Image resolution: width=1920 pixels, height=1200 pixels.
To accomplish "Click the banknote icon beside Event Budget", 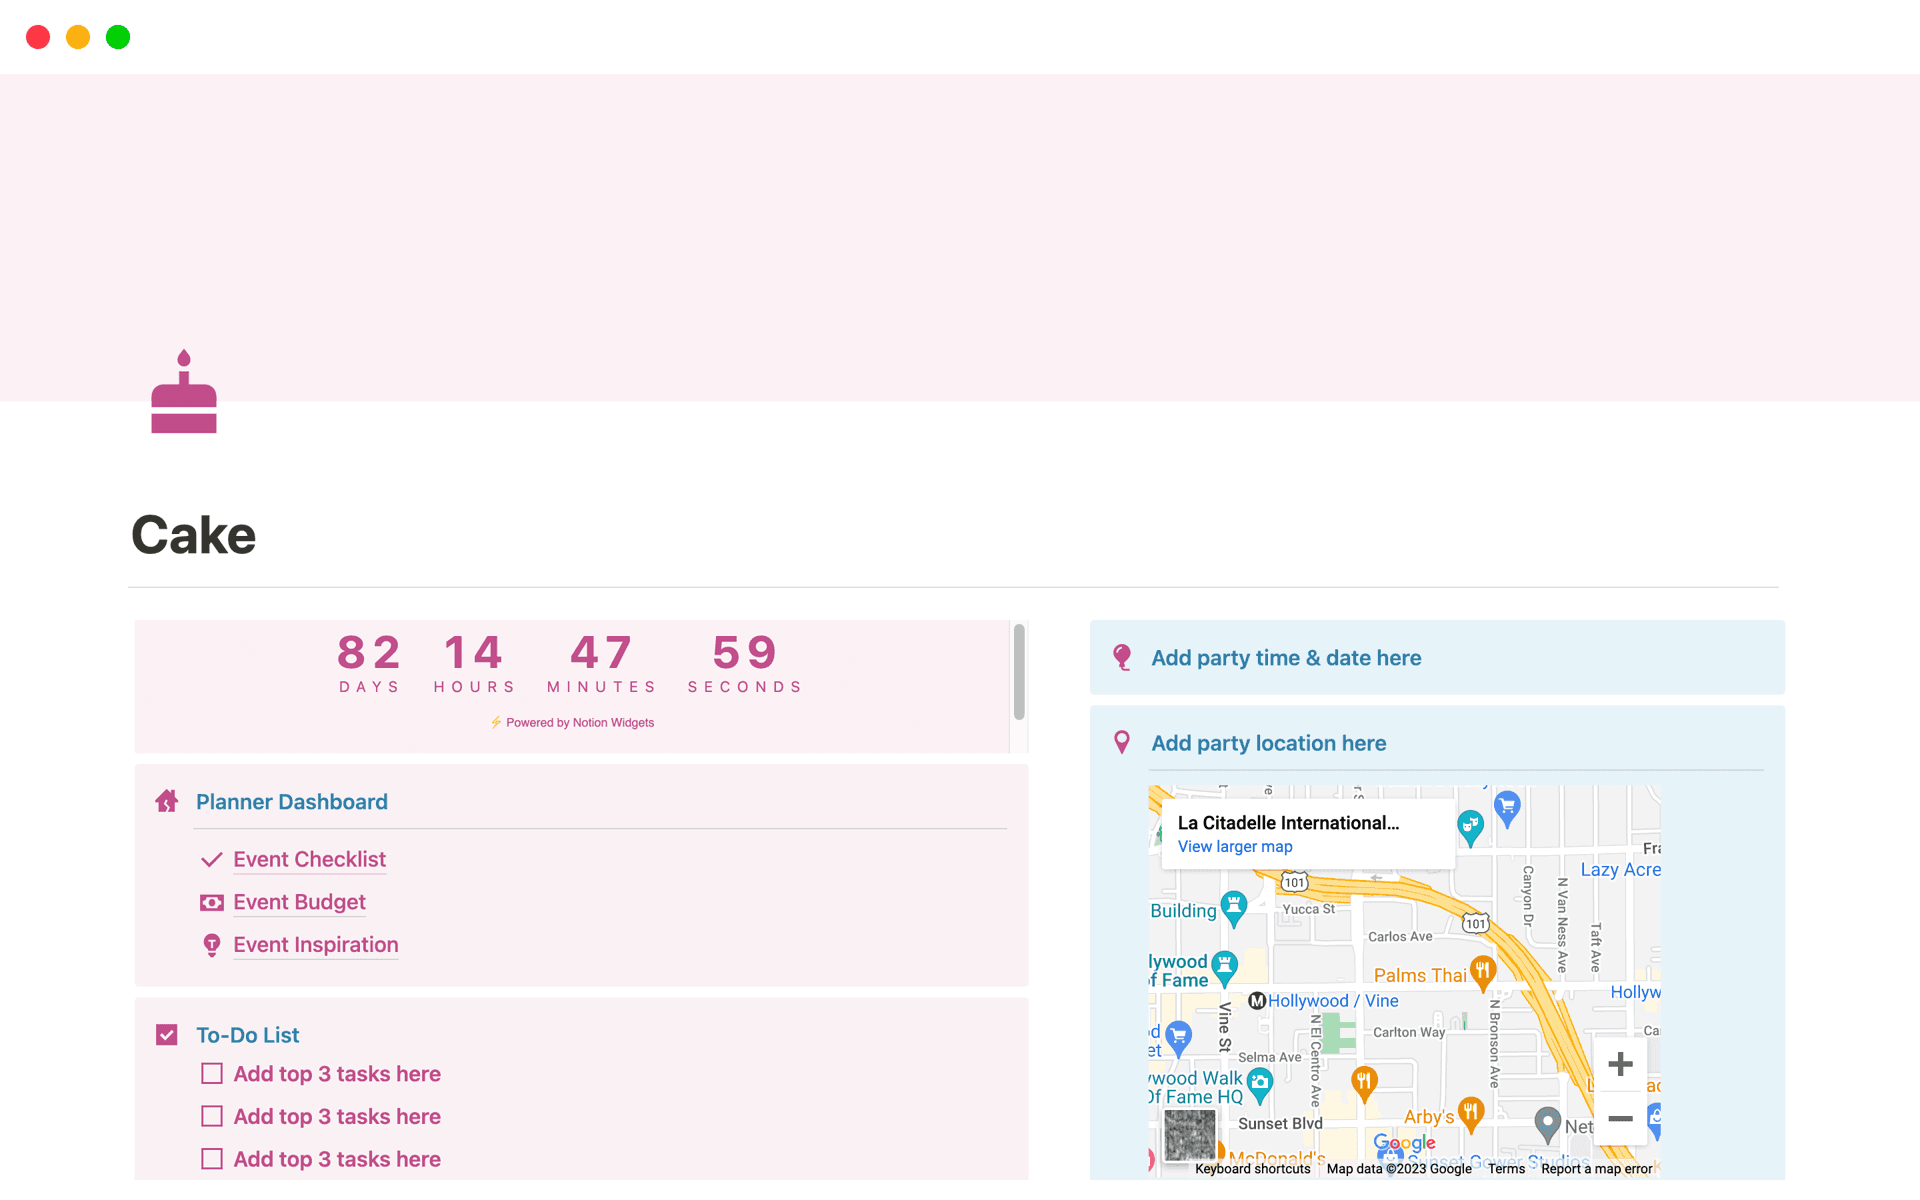I will pos(211,902).
